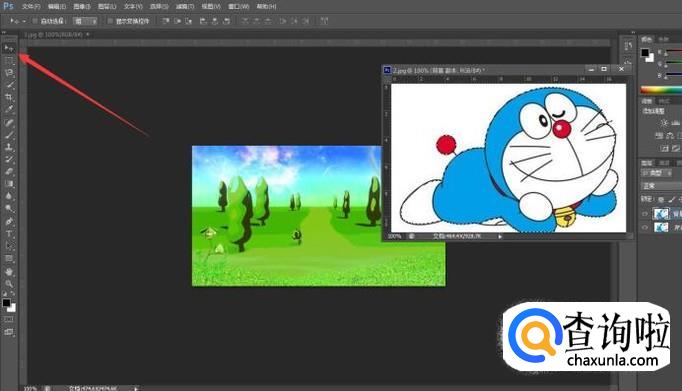
Task: Select the top layer thumbnail
Action: click(x=661, y=214)
